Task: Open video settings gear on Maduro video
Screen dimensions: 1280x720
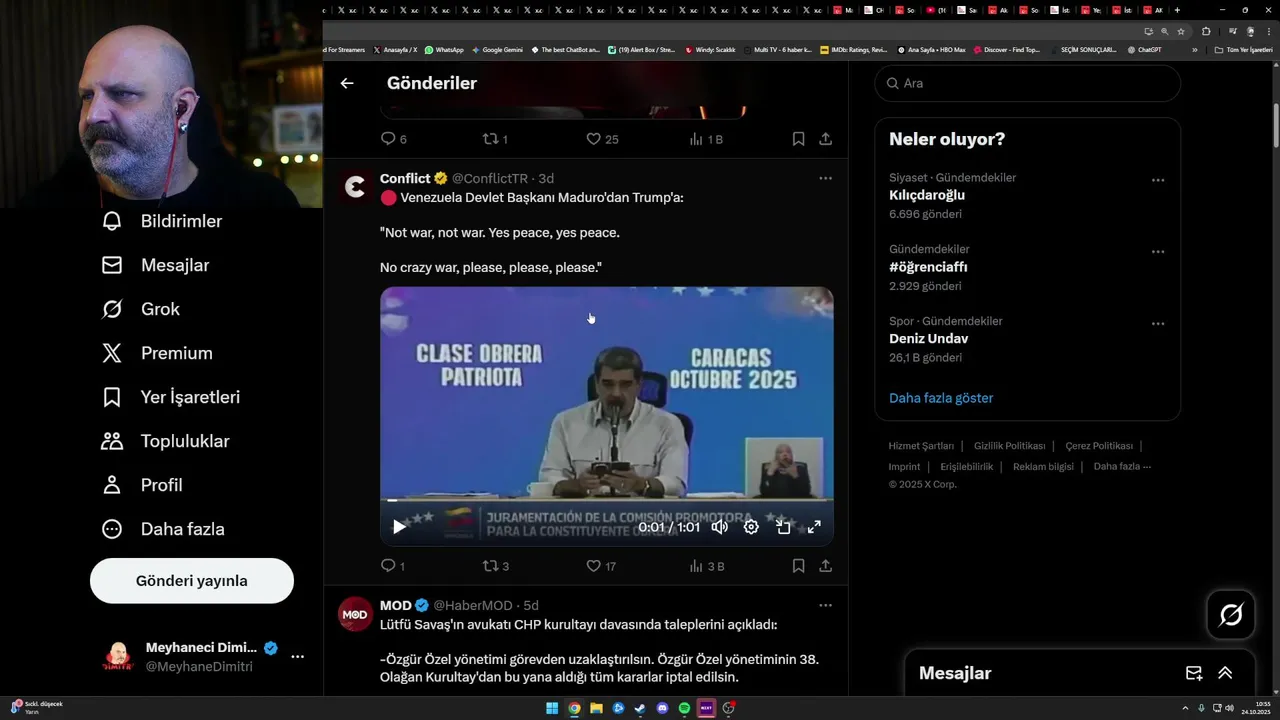Action: [751, 527]
